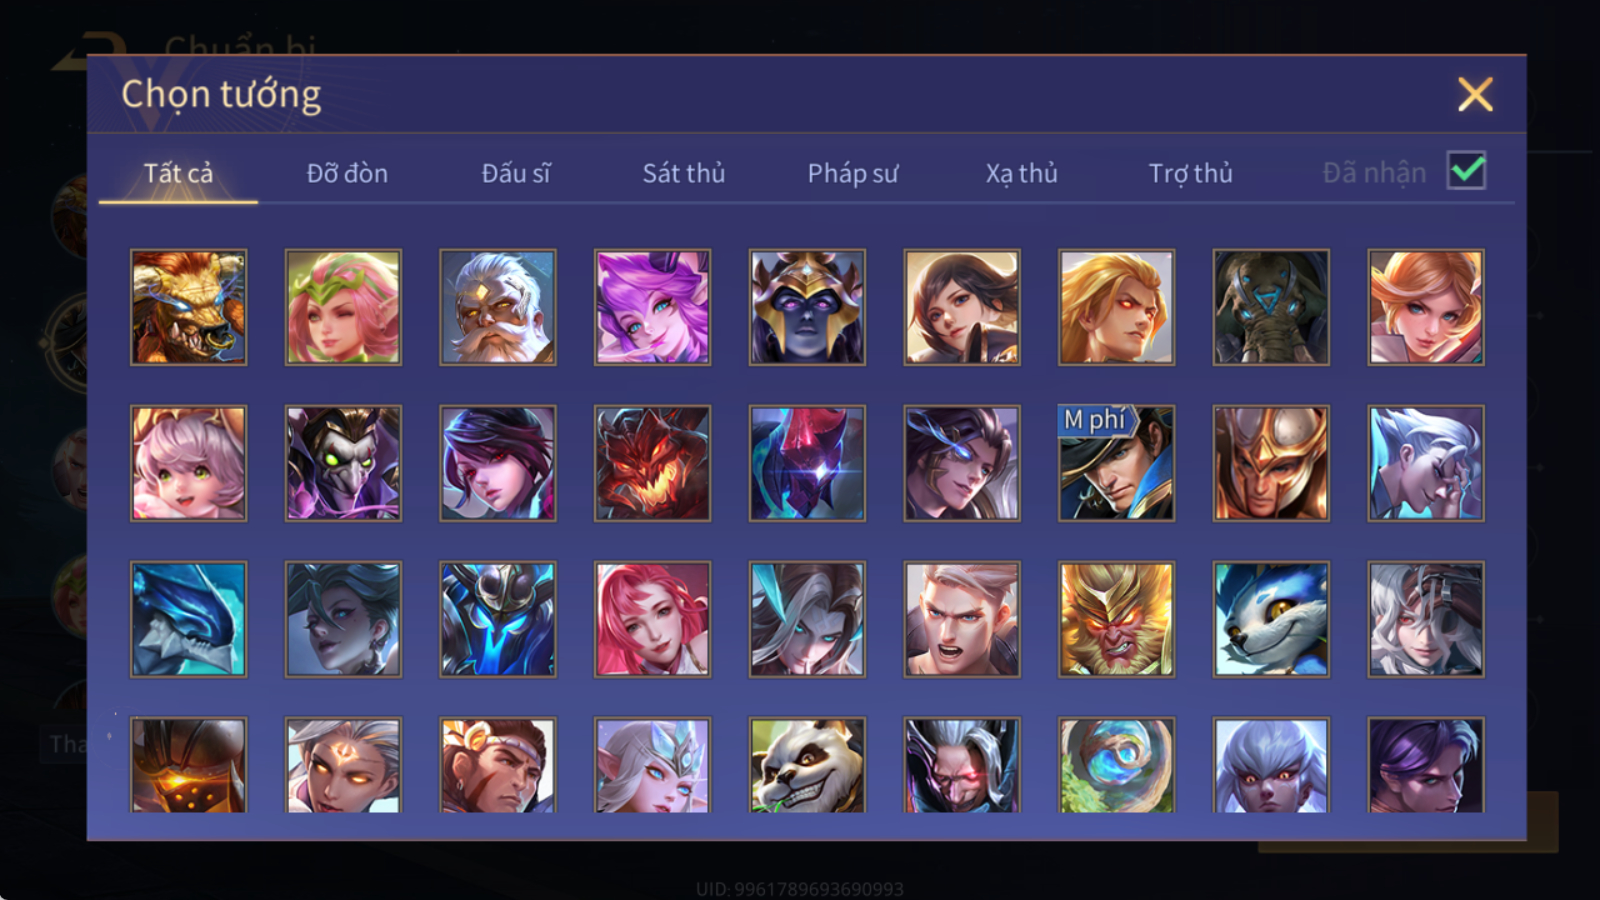
Task: Close the 'Chọn tướng' dialog
Action: 1475,94
